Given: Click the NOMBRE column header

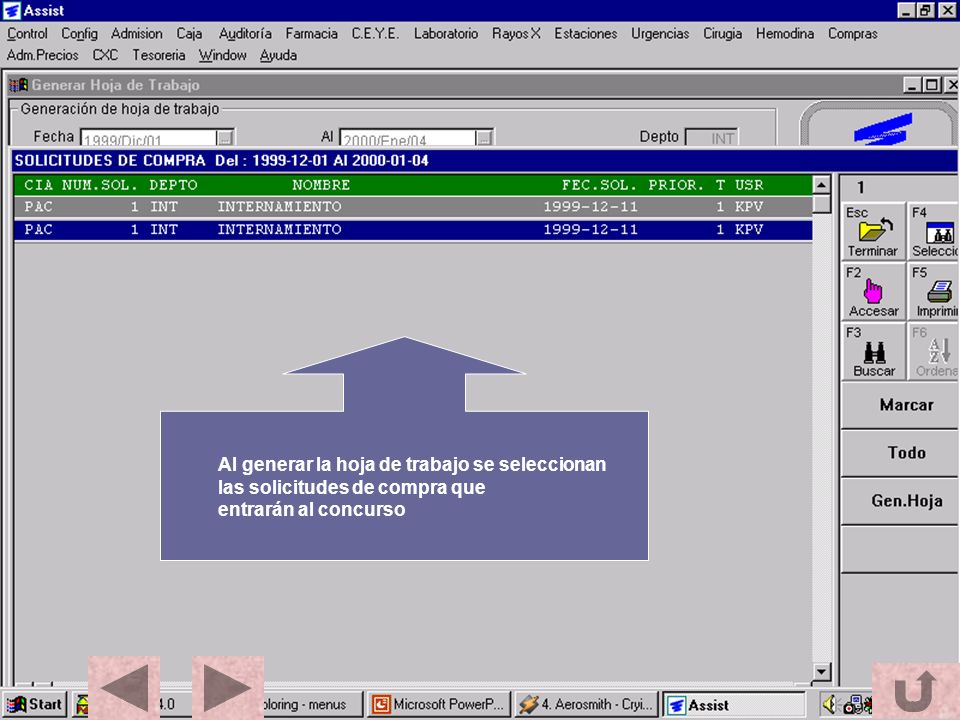Looking at the screenshot, I should [x=321, y=185].
